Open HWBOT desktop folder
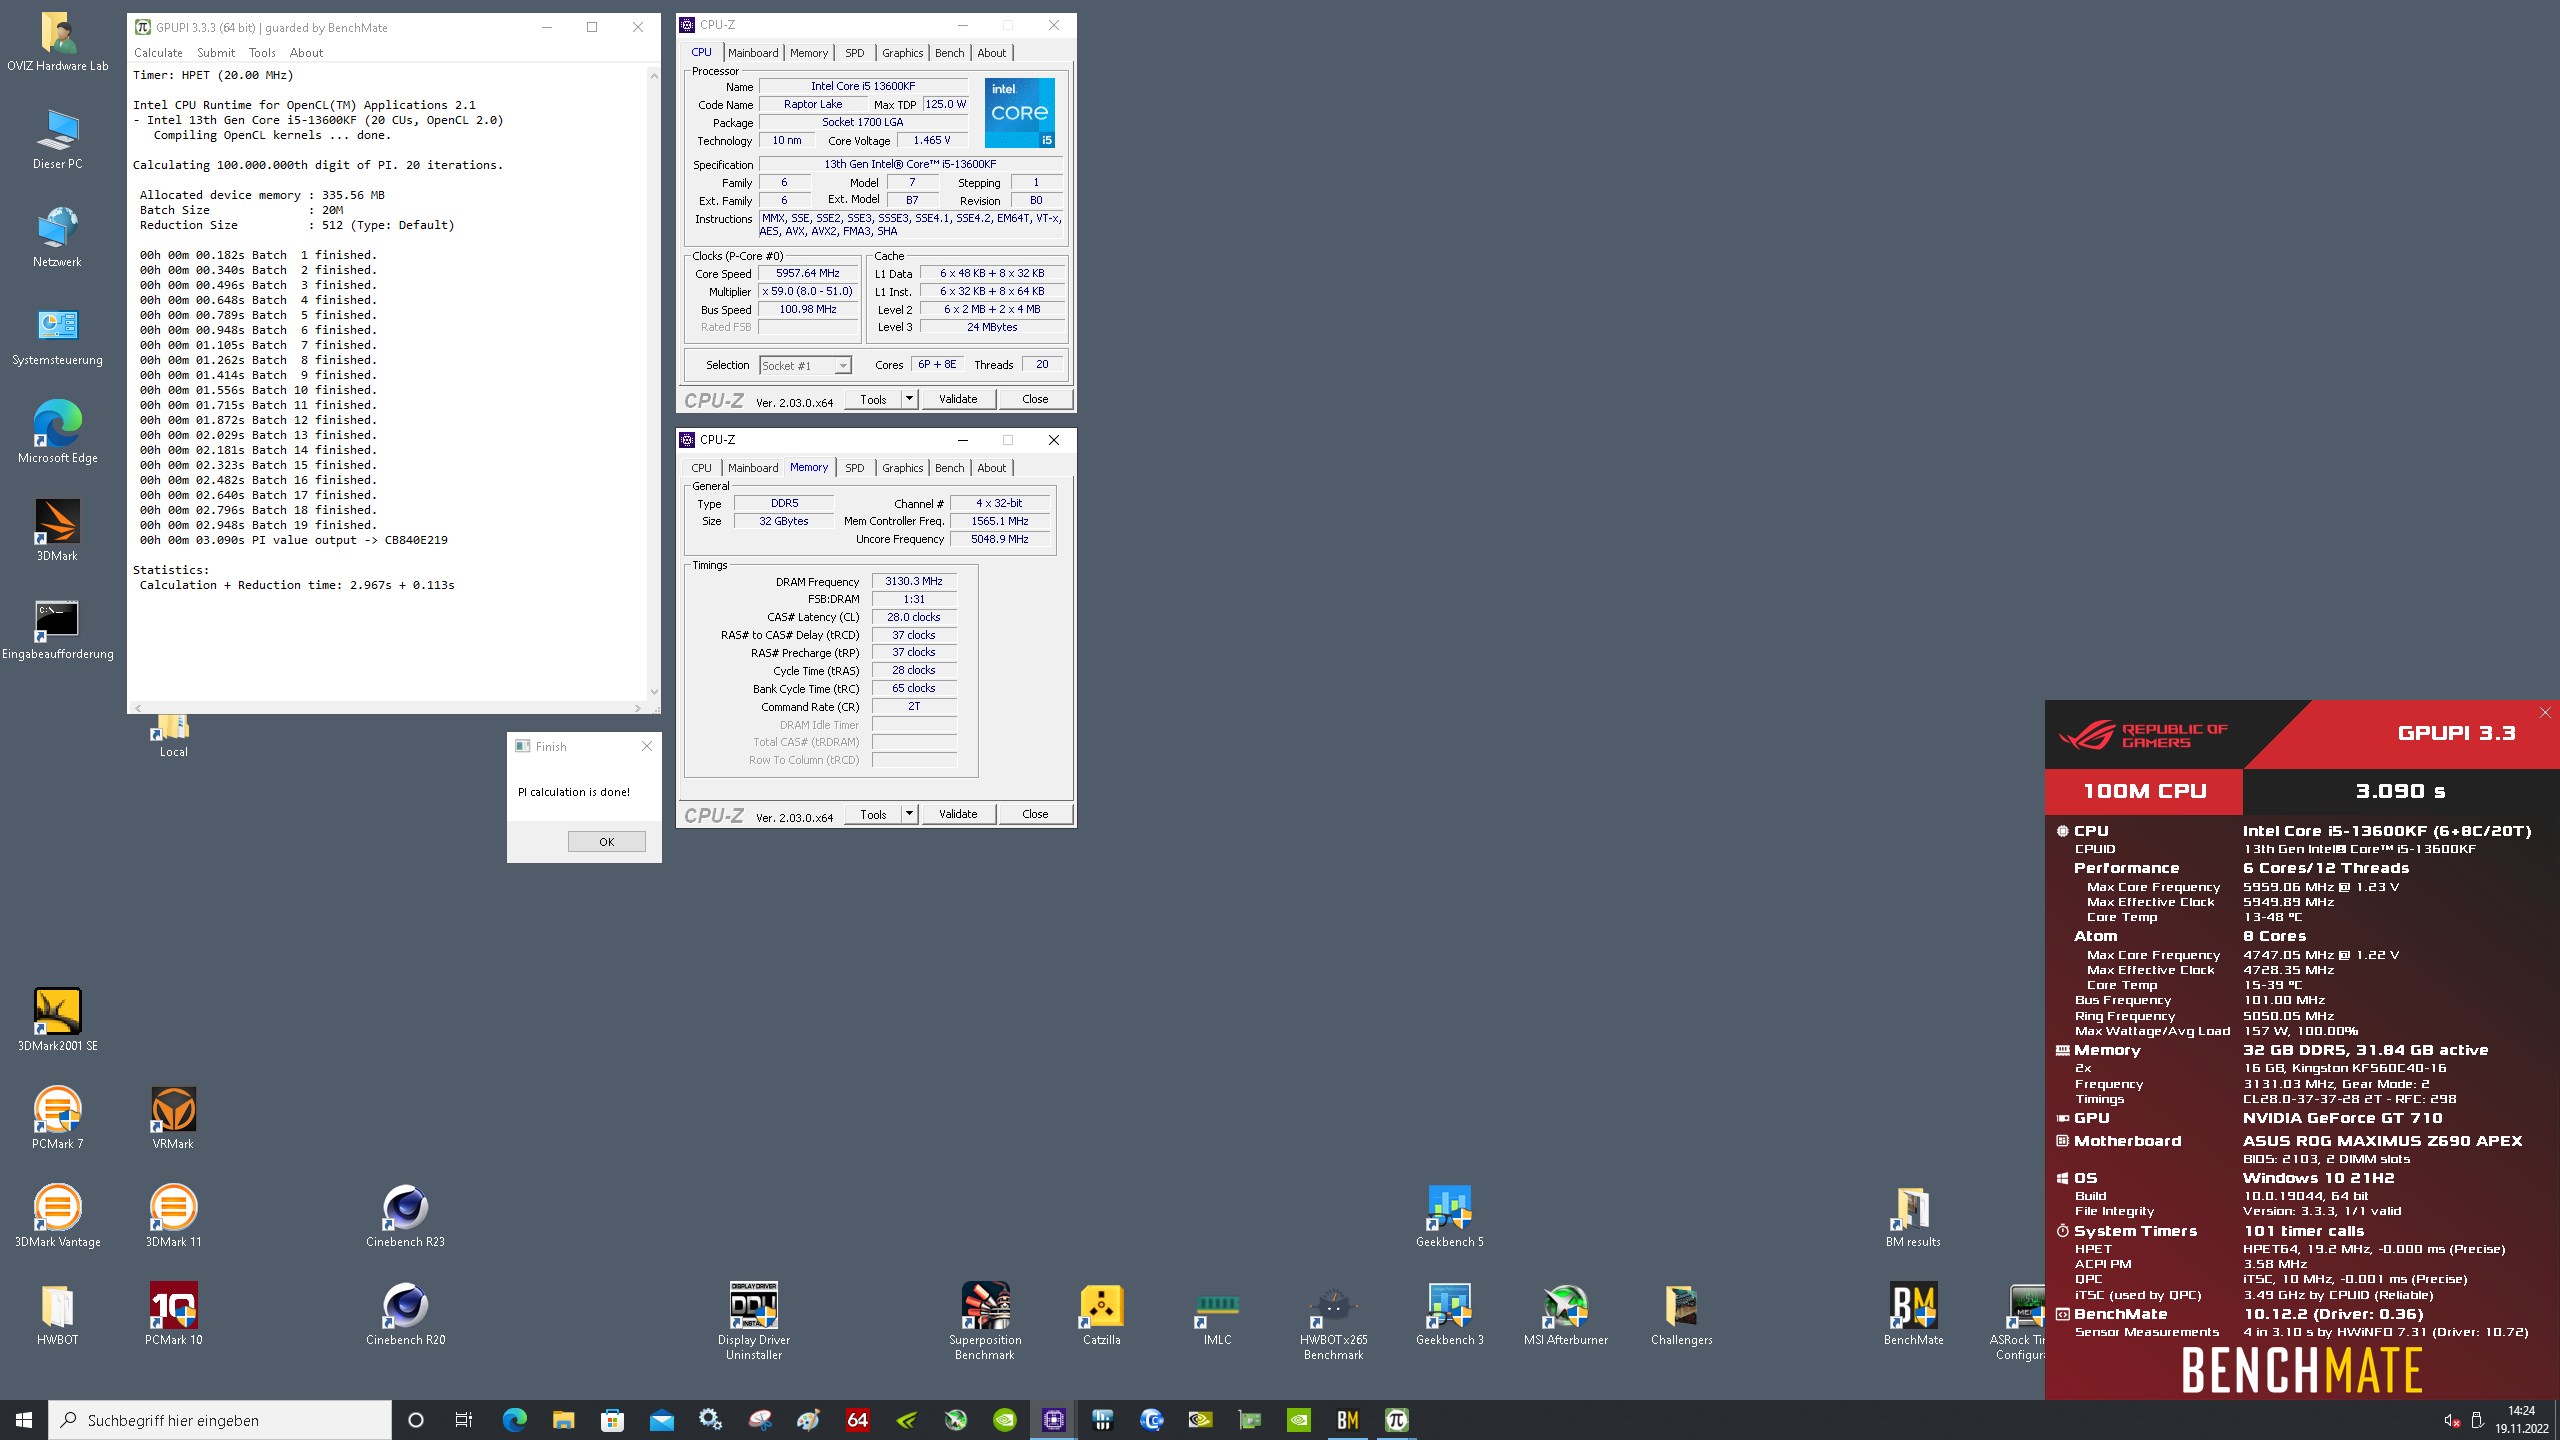This screenshot has height=1440, width=2560. pyautogui.click(x=57, y=1315)
